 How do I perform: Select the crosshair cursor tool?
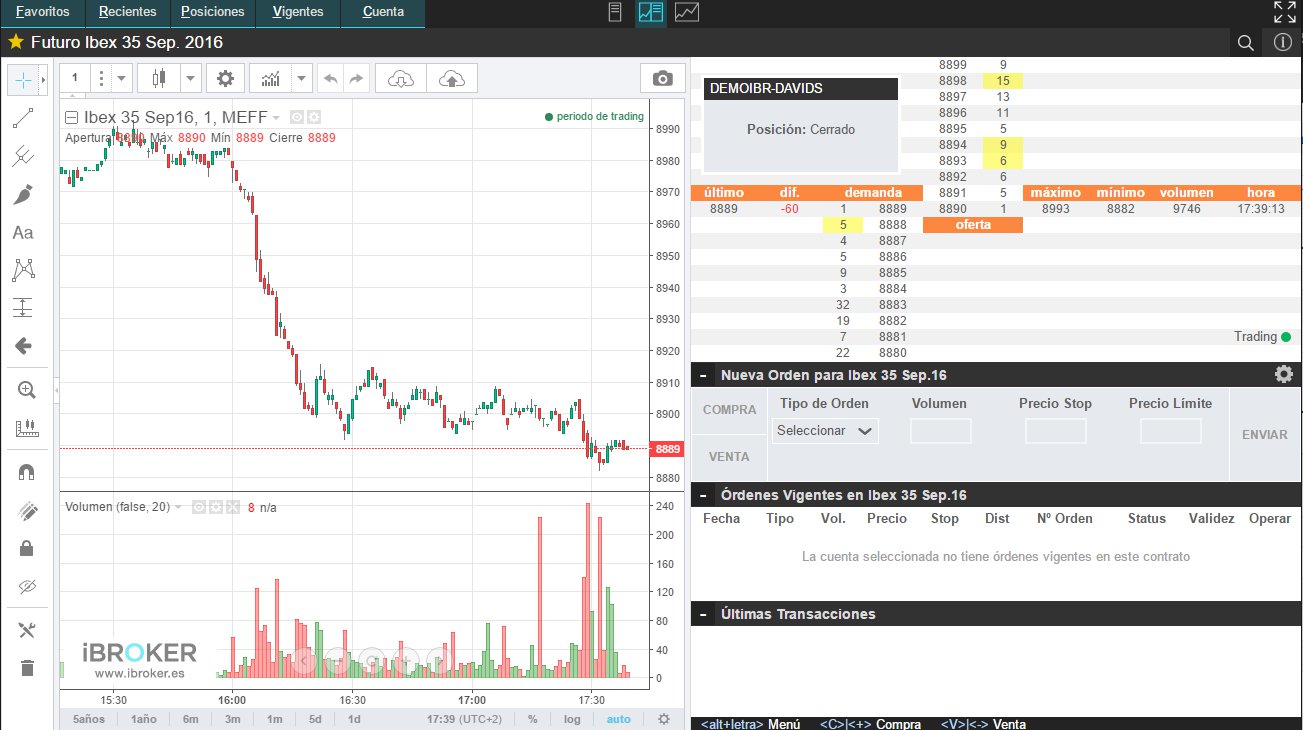click(23, 79)
